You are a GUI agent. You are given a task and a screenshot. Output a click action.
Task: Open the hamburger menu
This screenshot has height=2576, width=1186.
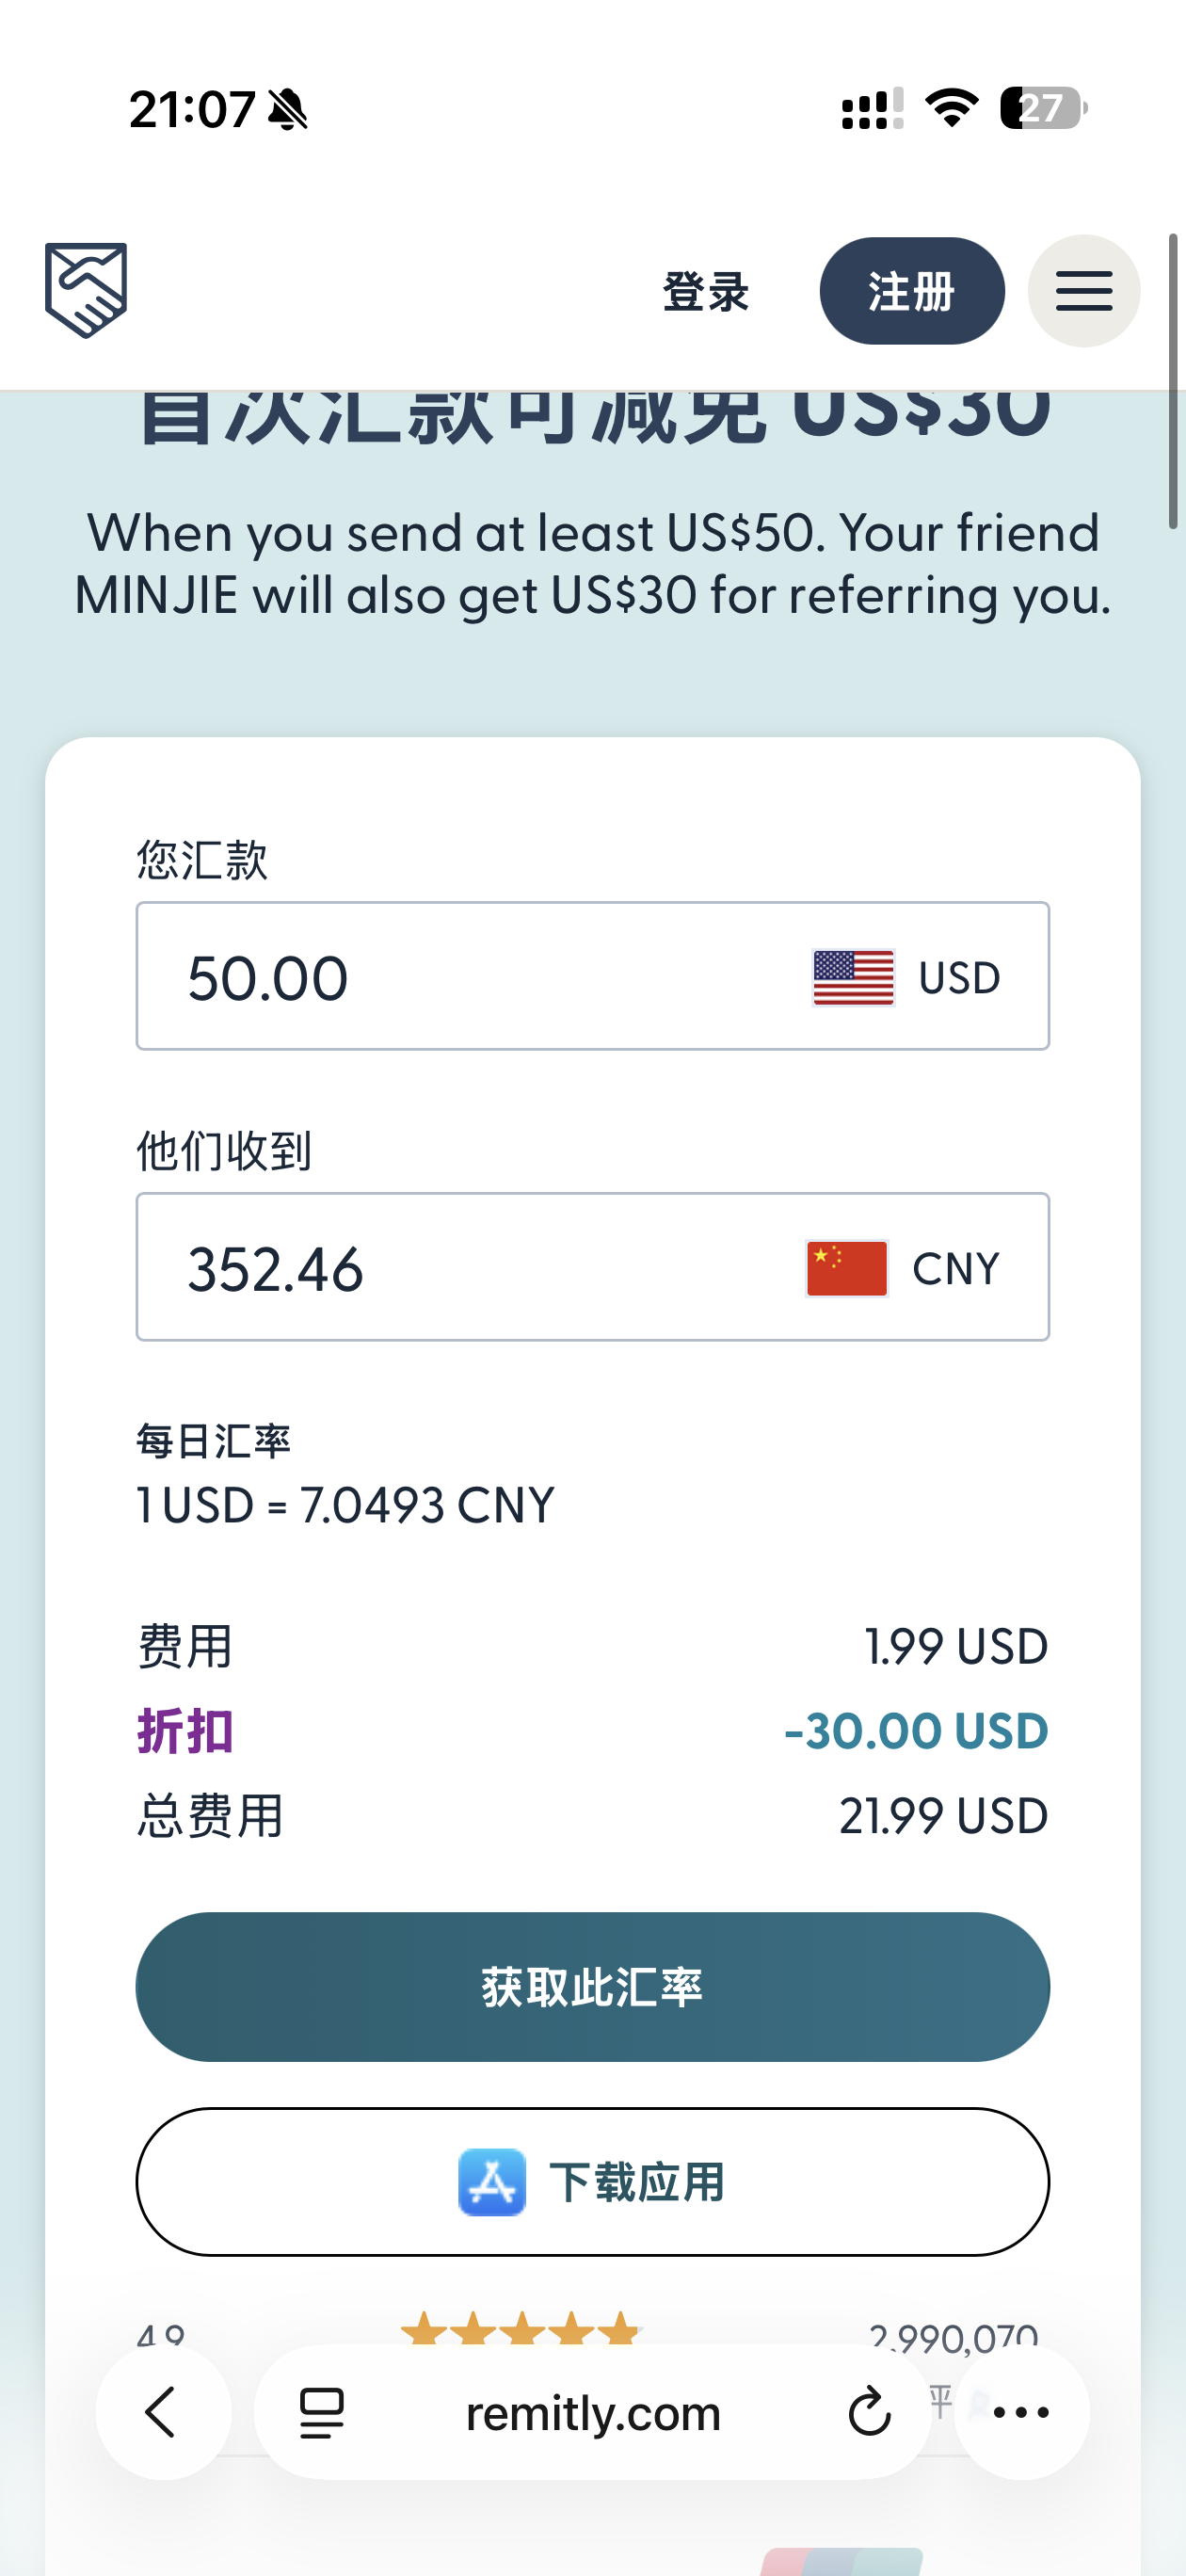(1083, 291)
